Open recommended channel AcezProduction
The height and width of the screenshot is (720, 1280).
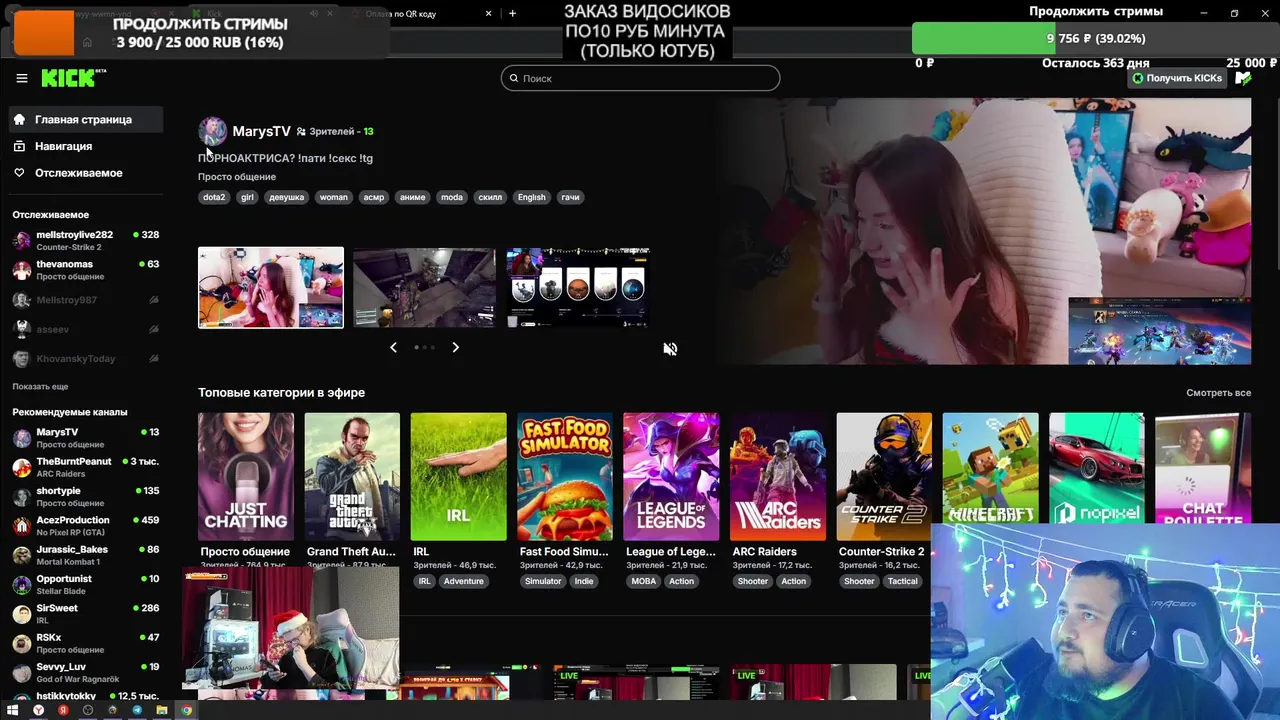[86, 526]
